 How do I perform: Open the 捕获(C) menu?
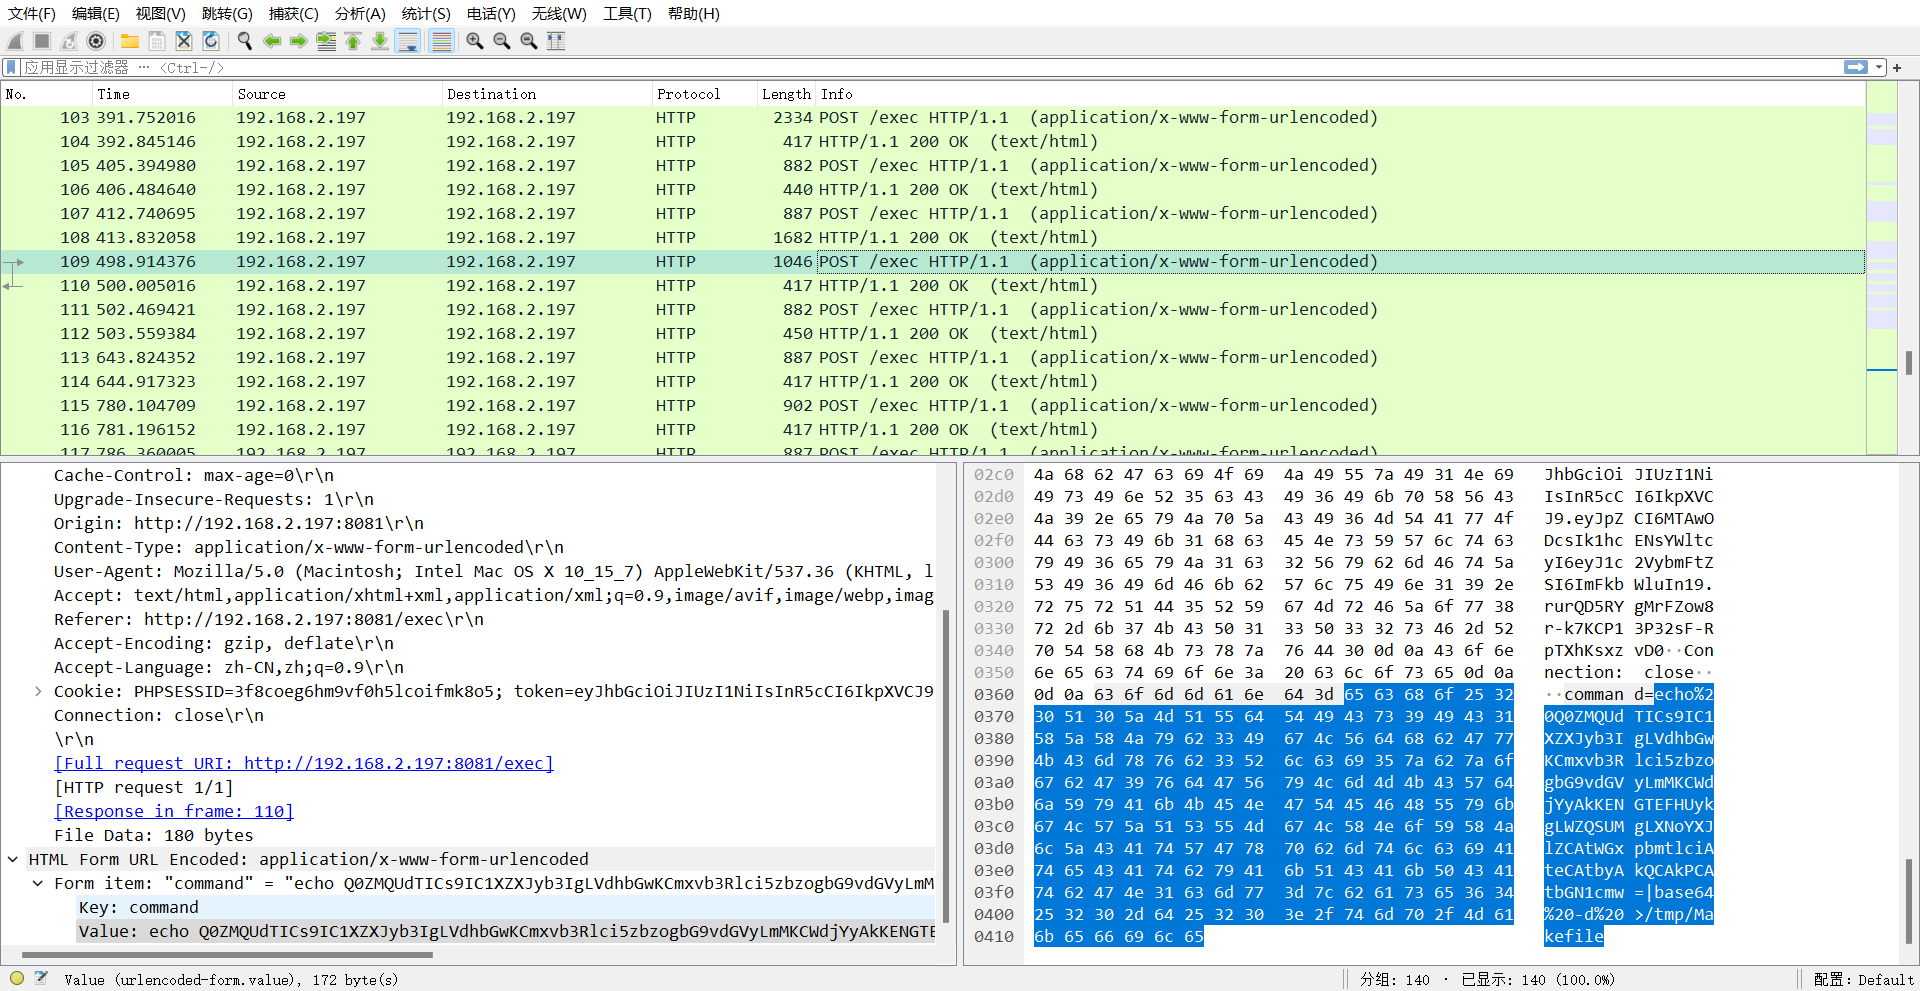click(294, 13)
